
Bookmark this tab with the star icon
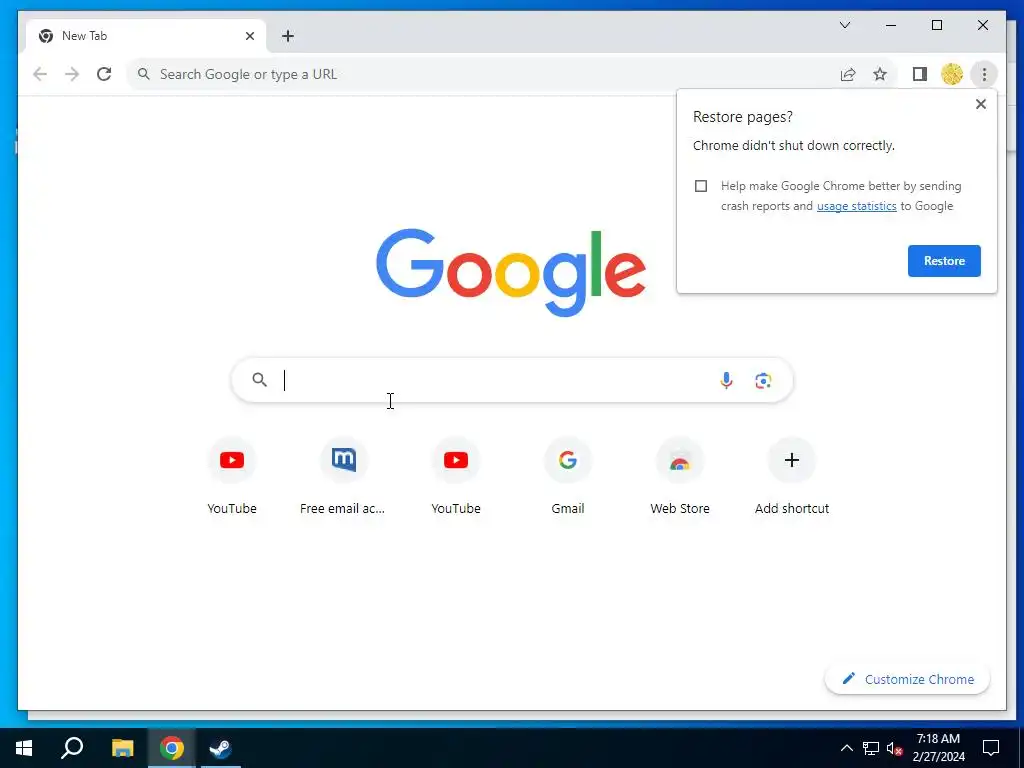(880, 74)
